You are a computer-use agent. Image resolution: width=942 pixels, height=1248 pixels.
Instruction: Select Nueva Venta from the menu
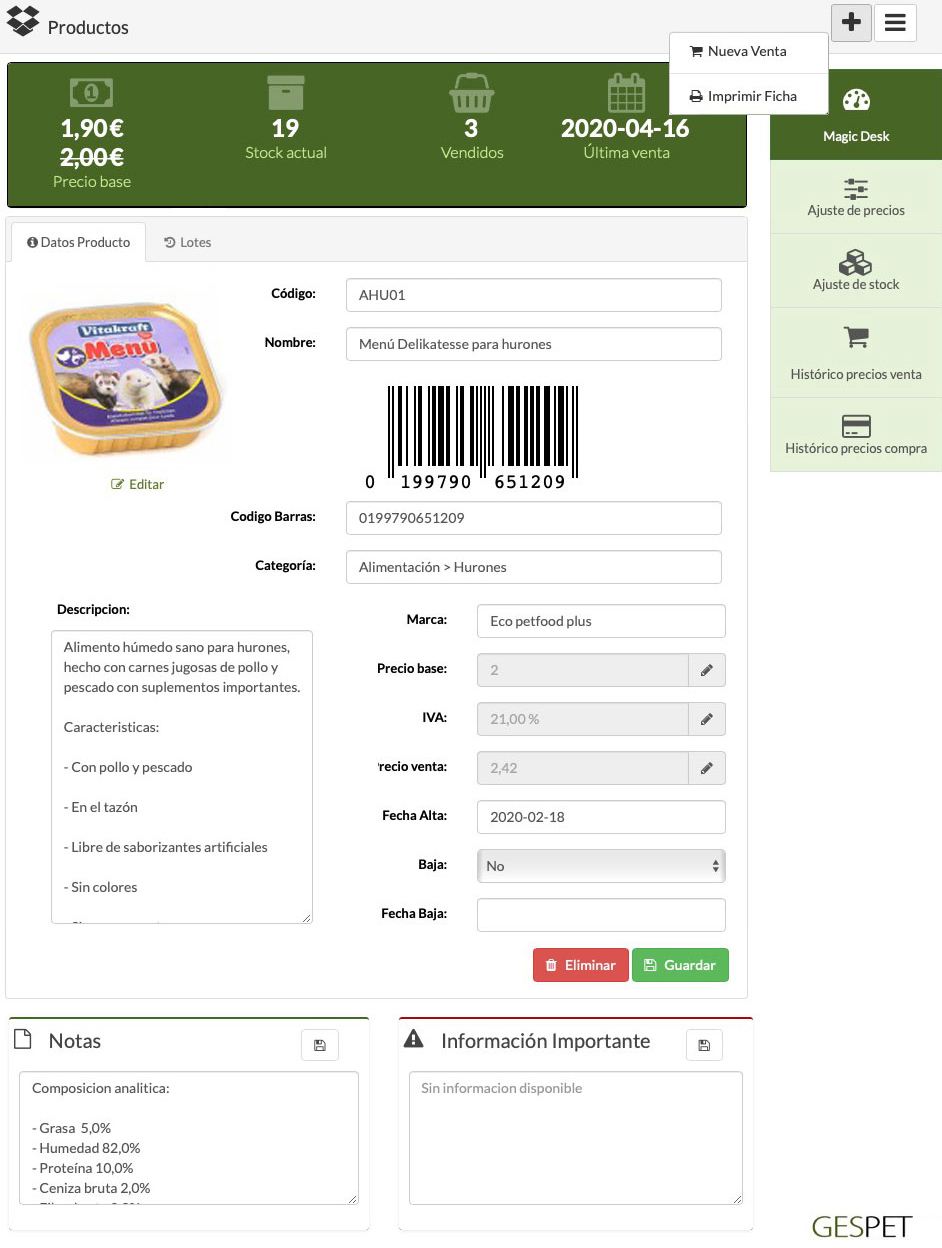click(x=747, y=51)
